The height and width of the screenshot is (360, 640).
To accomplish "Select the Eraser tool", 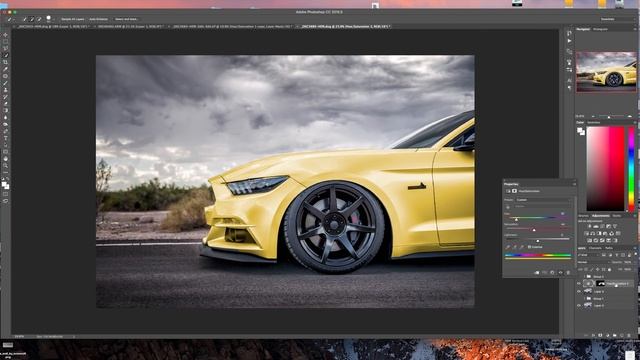I will tap(5, 104).
